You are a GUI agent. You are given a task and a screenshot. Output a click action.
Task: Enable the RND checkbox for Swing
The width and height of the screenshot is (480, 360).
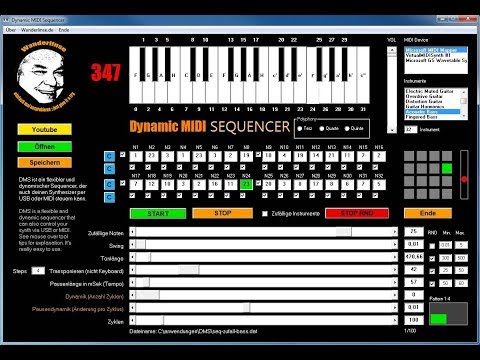tap(432, 246)
